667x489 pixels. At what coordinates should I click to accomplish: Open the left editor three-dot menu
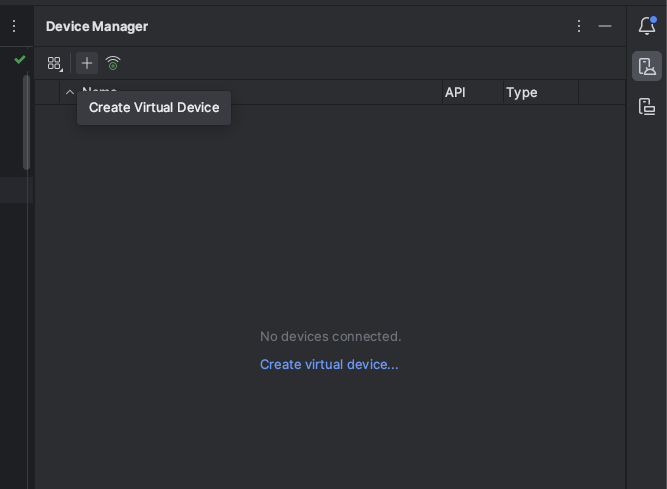pyautogui.click(x=14, y=26)
